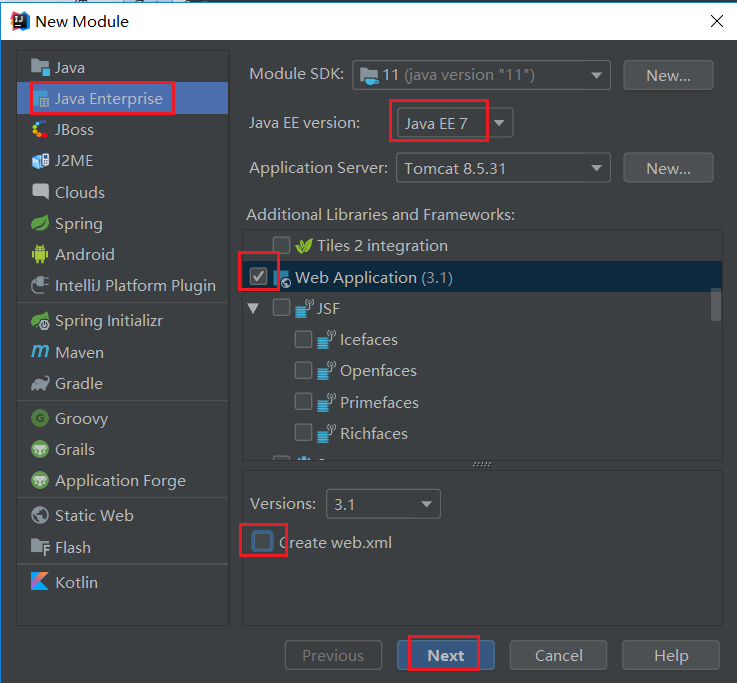737x683 pixels.
Task: Close the New Module dialog
Action: click(x=716, y=21)
